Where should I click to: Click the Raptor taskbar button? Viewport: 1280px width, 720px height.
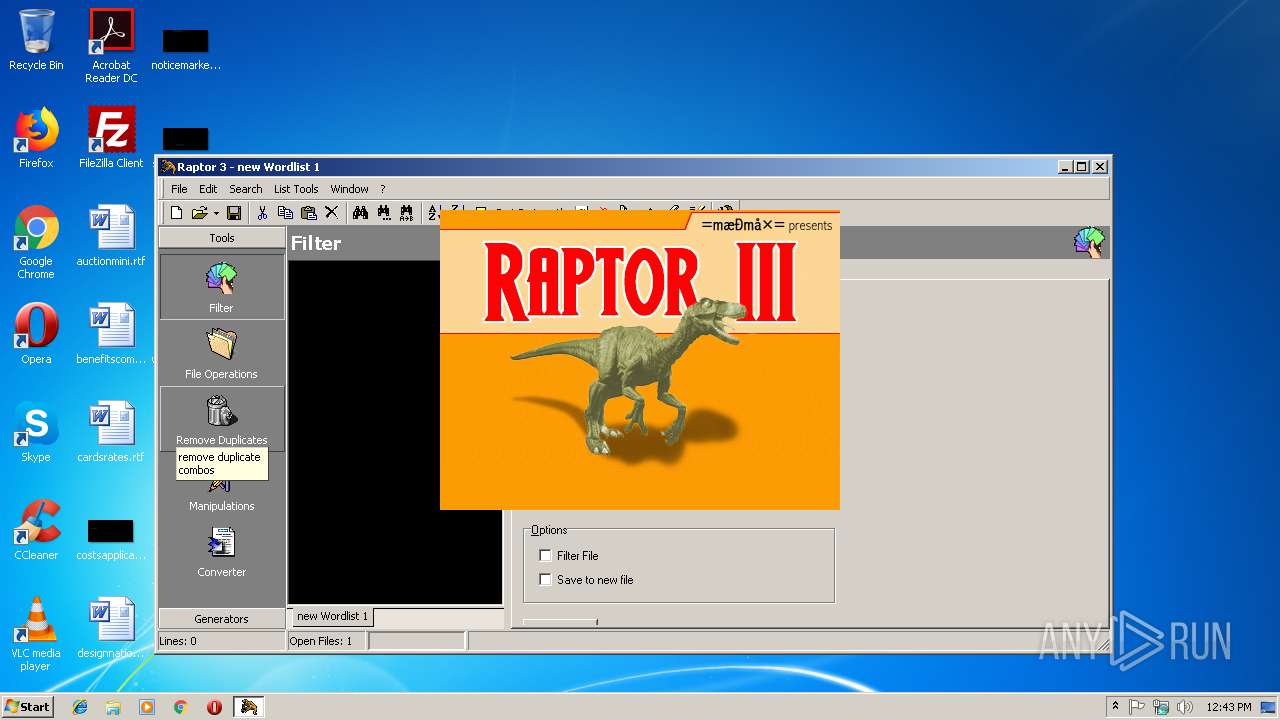(x=248, y=707)
